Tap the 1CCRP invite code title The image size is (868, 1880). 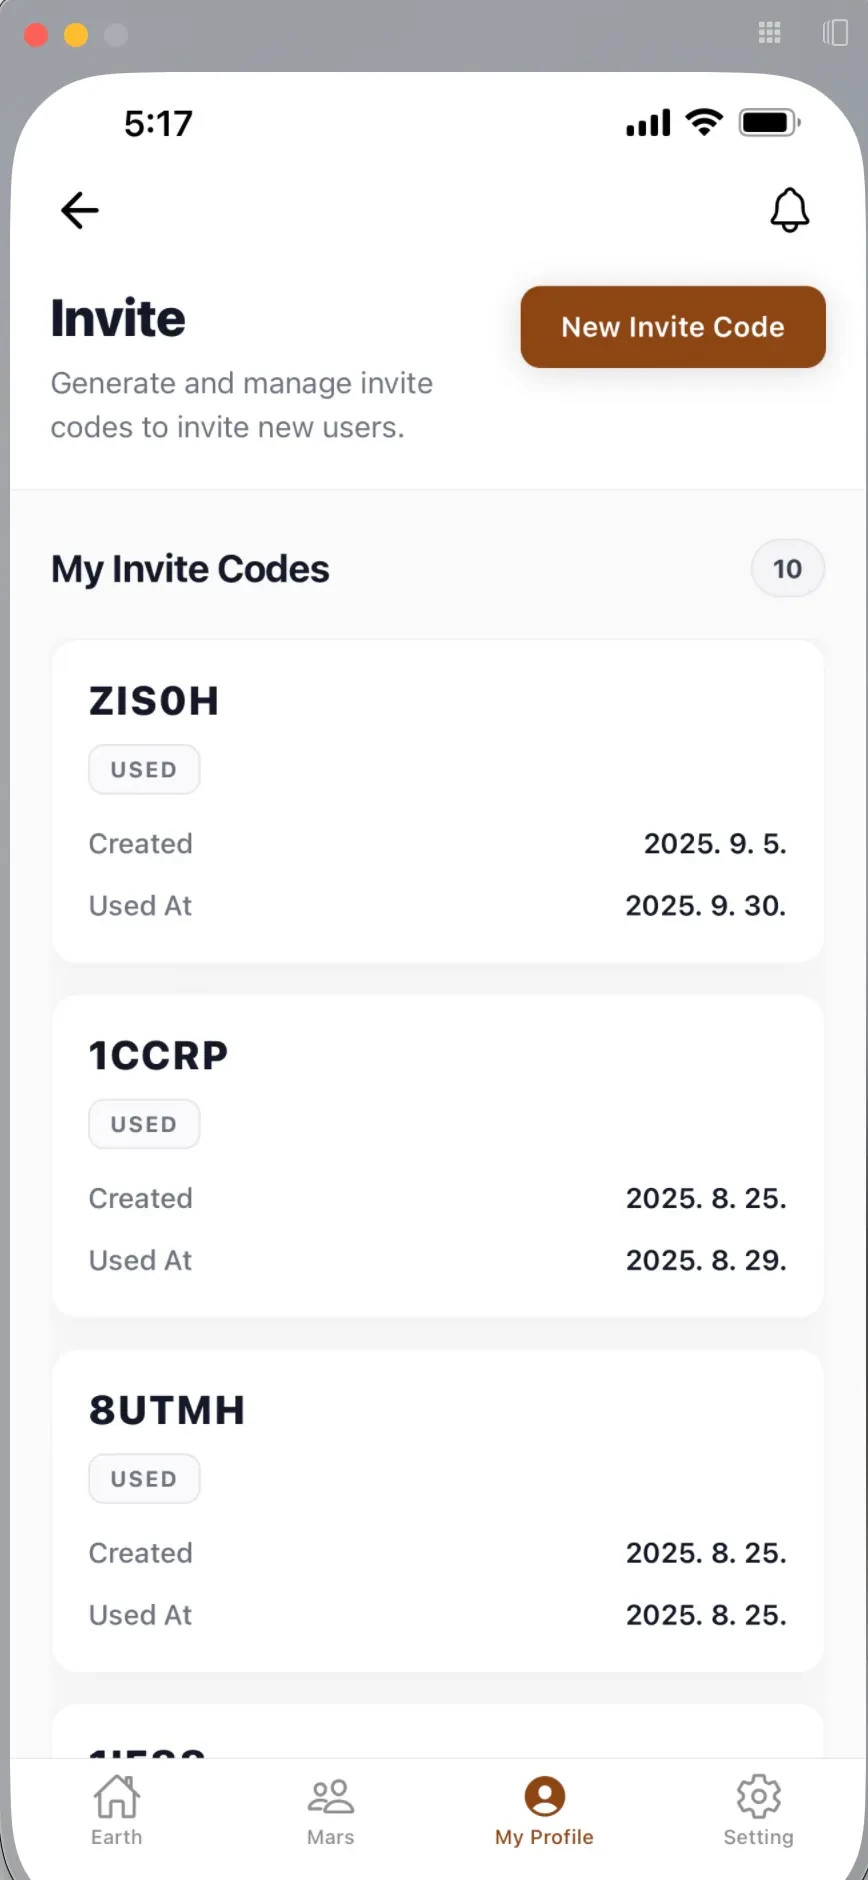coord(159,1056)
